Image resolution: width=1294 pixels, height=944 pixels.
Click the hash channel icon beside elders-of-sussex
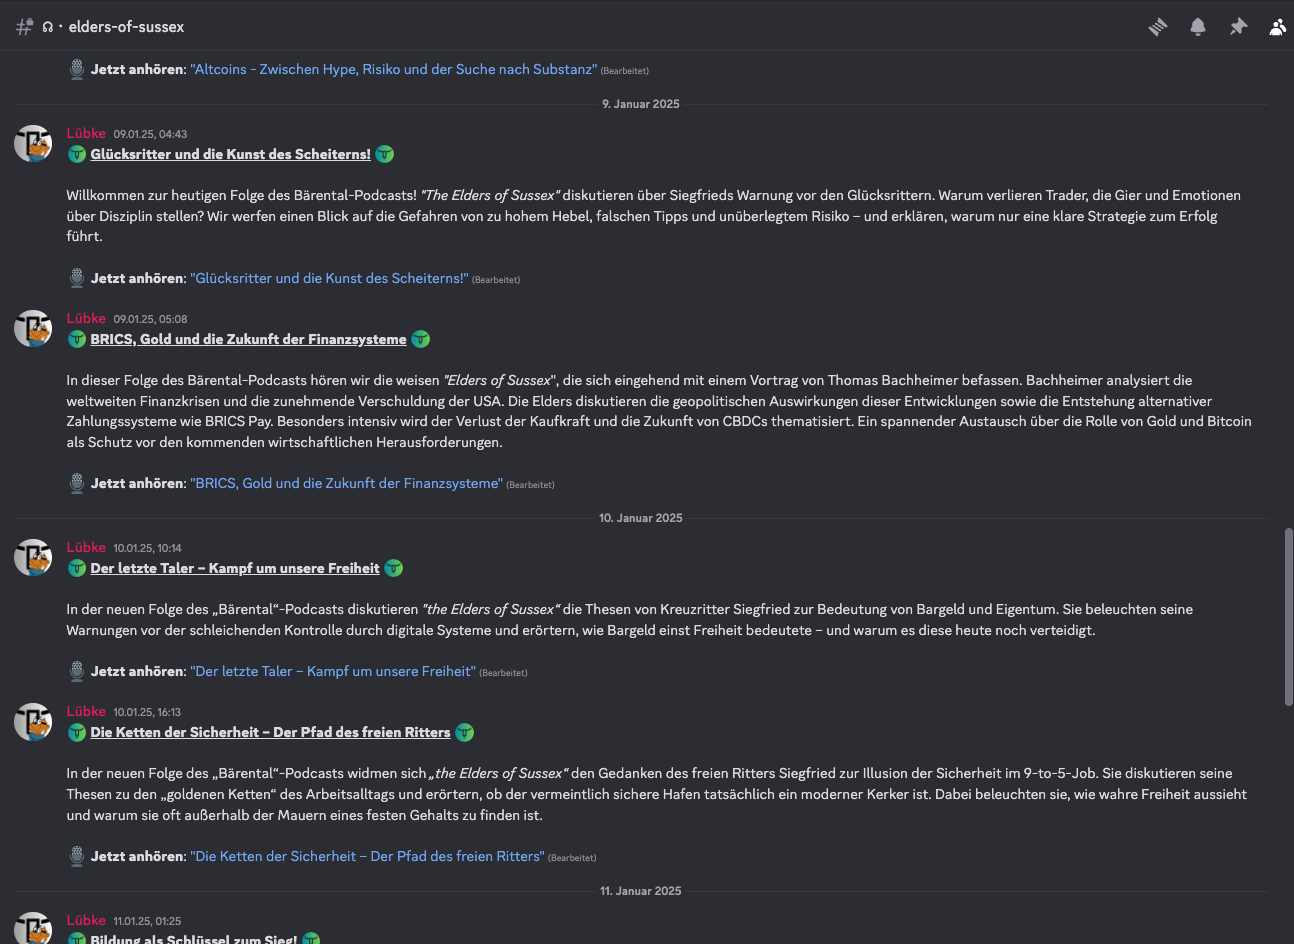[24, 27]
